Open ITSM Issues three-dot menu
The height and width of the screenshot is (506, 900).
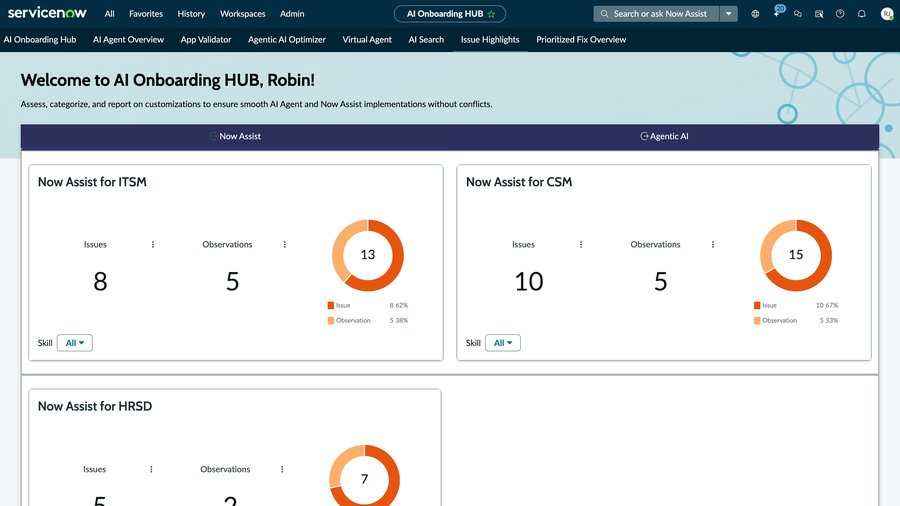153,244
